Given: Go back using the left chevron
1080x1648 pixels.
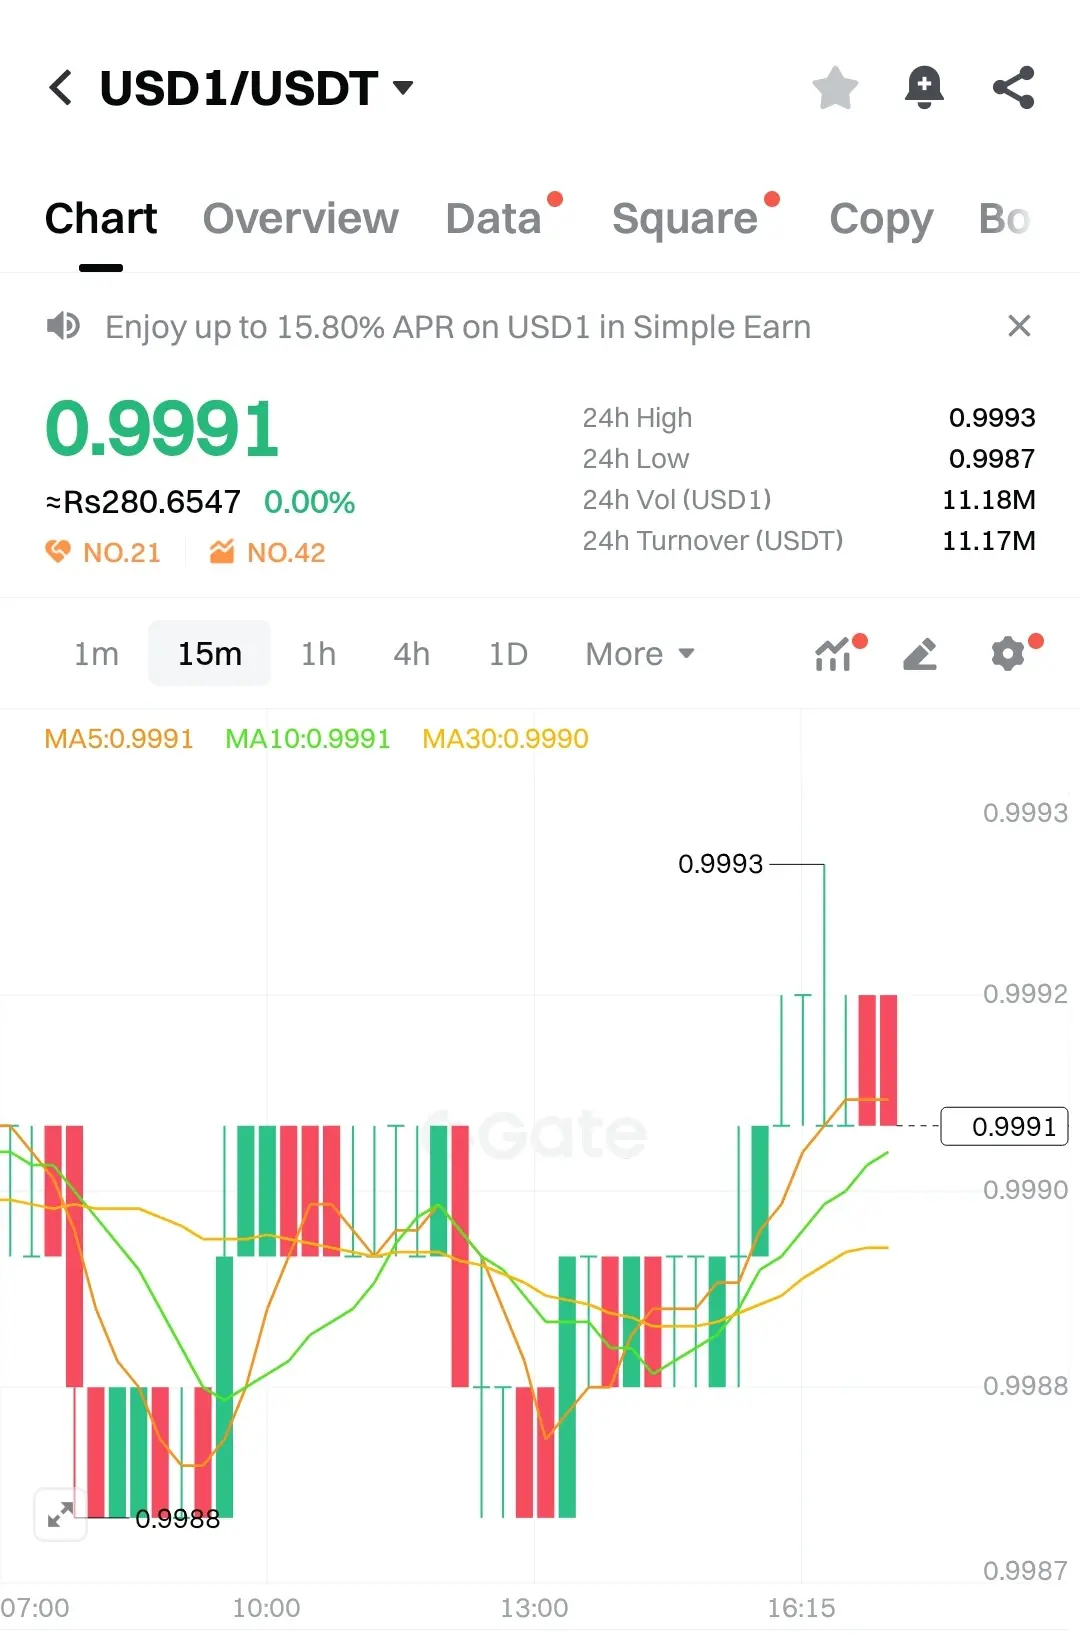Looking at the screenshot, I should pyautogui.click(x=61, y=88).
